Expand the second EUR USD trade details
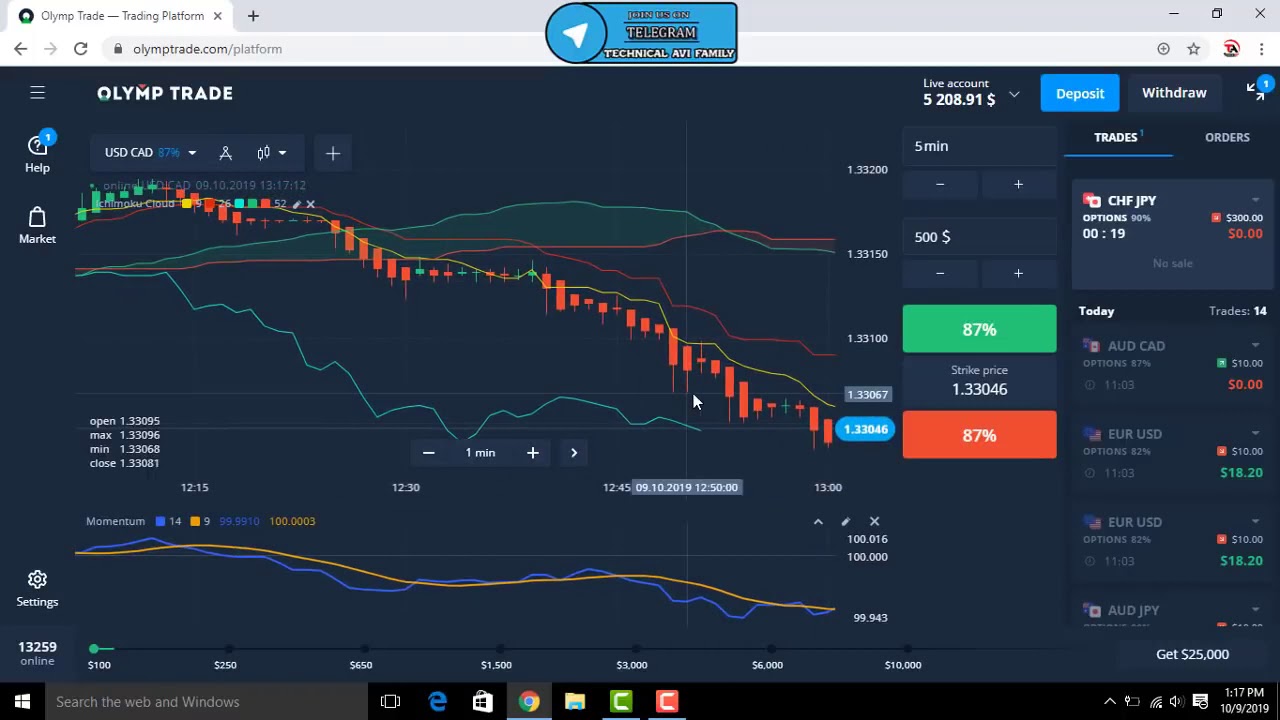 pos(1255,522)
